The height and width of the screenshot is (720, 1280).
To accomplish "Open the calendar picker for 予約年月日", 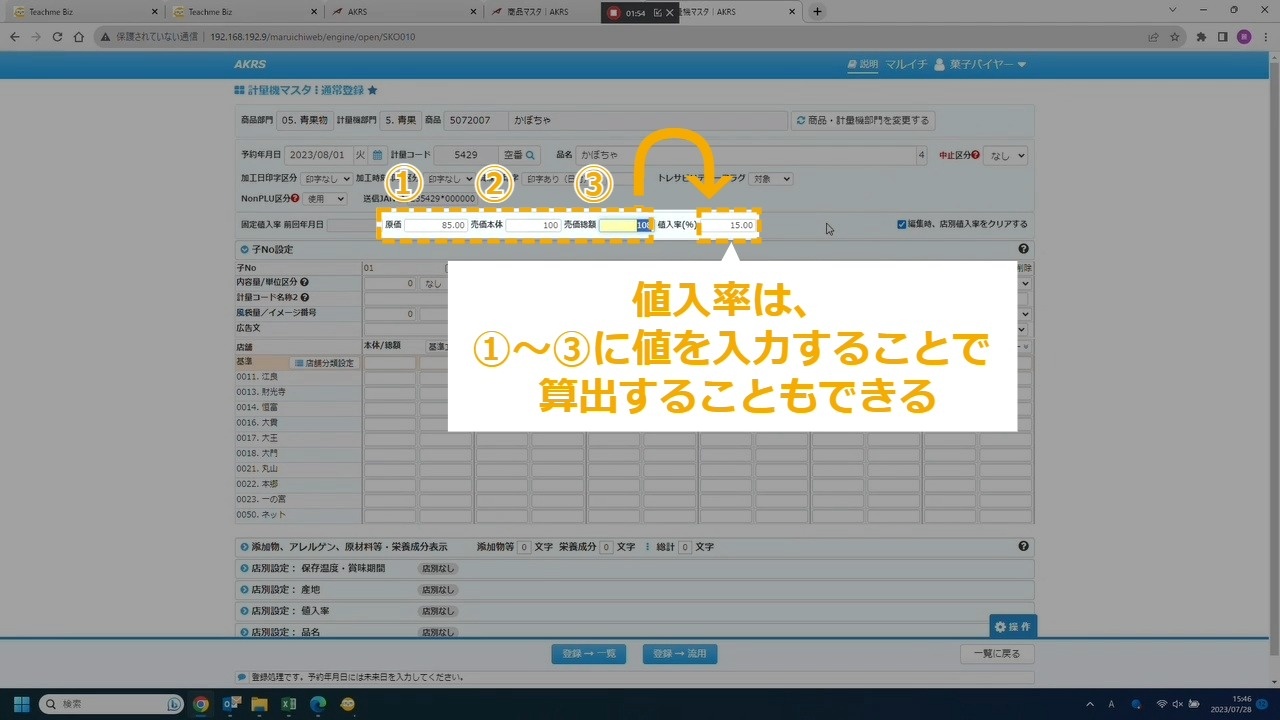I will 377,155.
